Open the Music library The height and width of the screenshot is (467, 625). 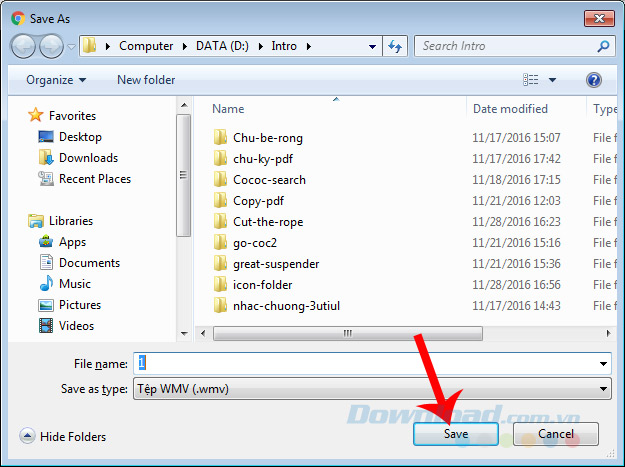pyautogui.click(x=75, y=284)
